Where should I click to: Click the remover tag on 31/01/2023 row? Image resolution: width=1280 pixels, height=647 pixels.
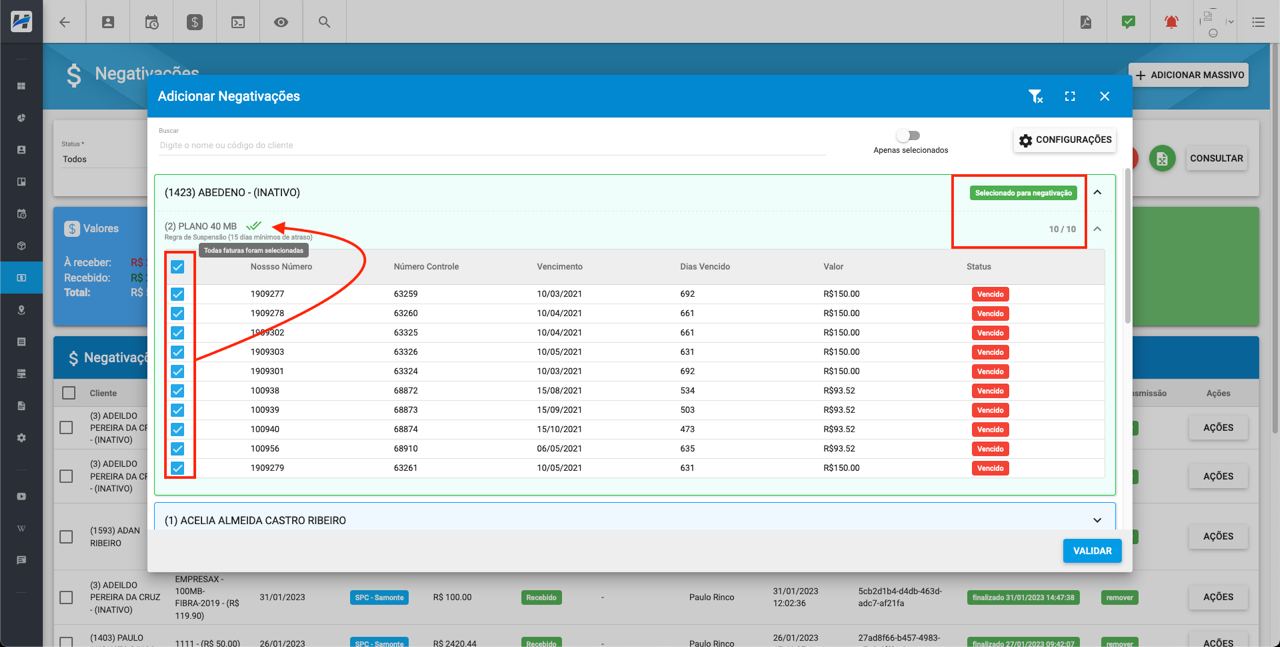(x=1120, y=597)
